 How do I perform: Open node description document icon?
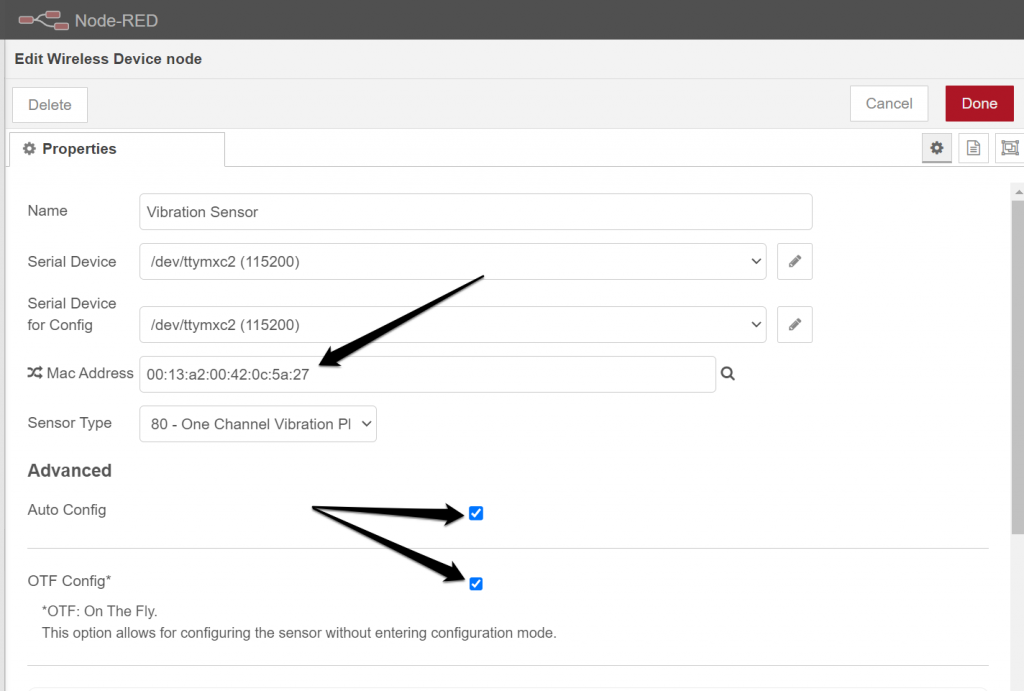tap(973, 148)
